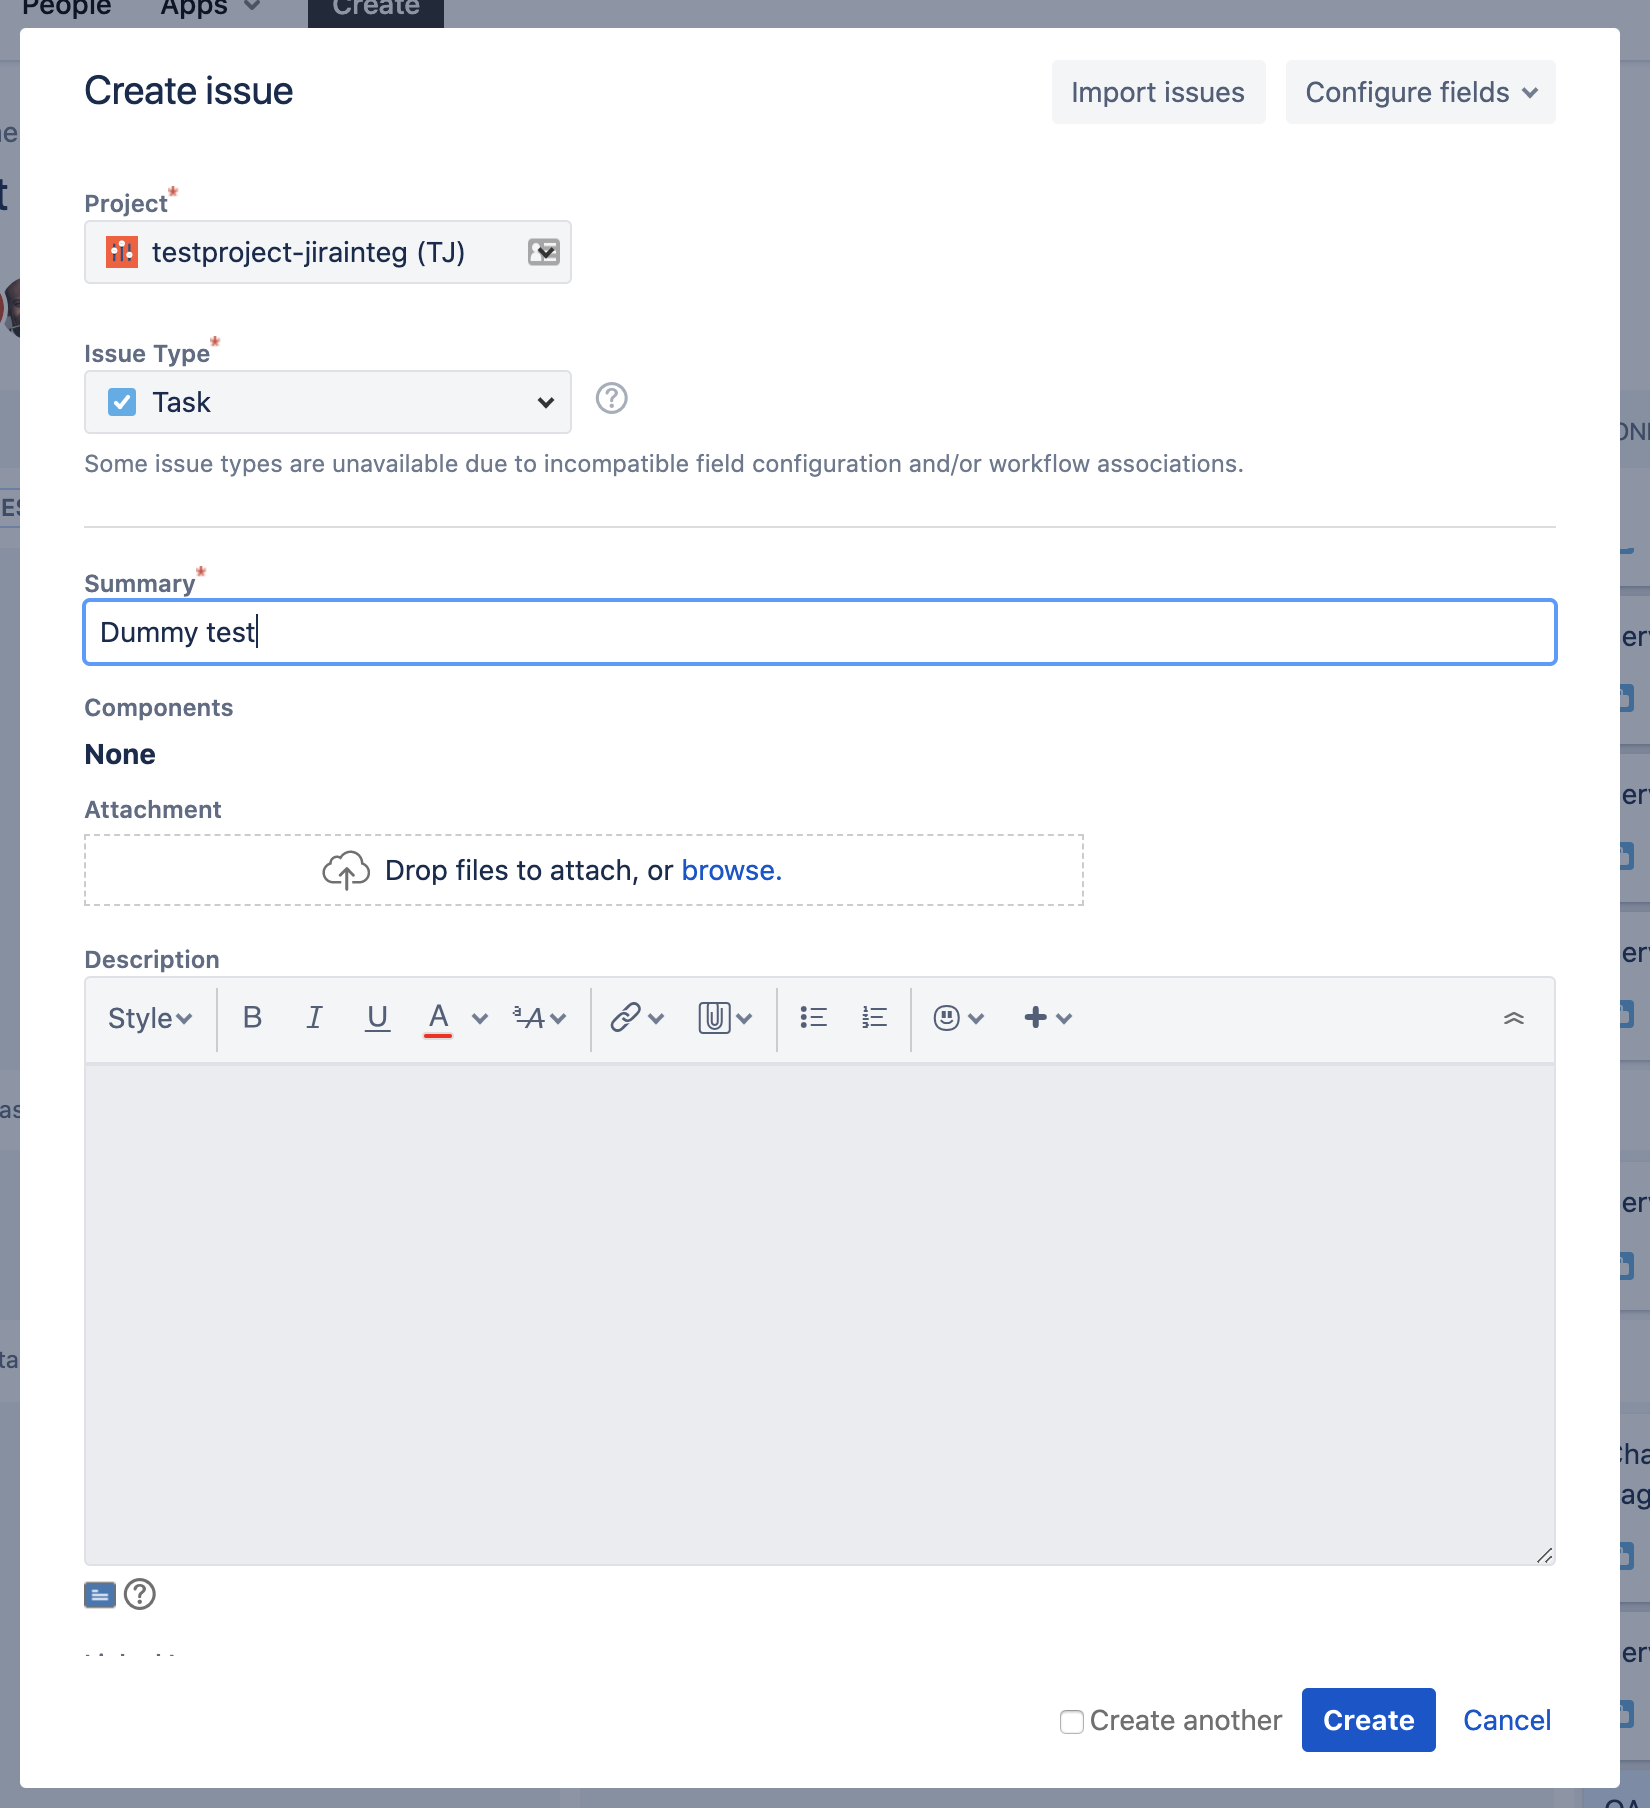Open Issue Type help via question mark icon
Viewport: 1650px width, 1808px height.
(x=611, y=399)
